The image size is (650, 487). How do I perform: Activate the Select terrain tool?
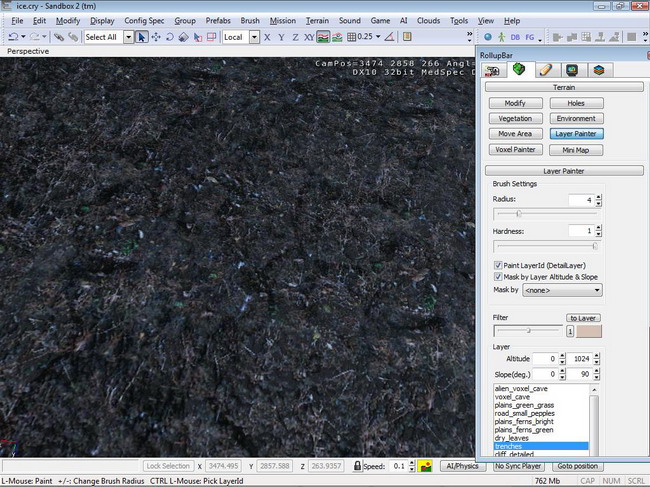pyautogui.click(x=197, y=37)
